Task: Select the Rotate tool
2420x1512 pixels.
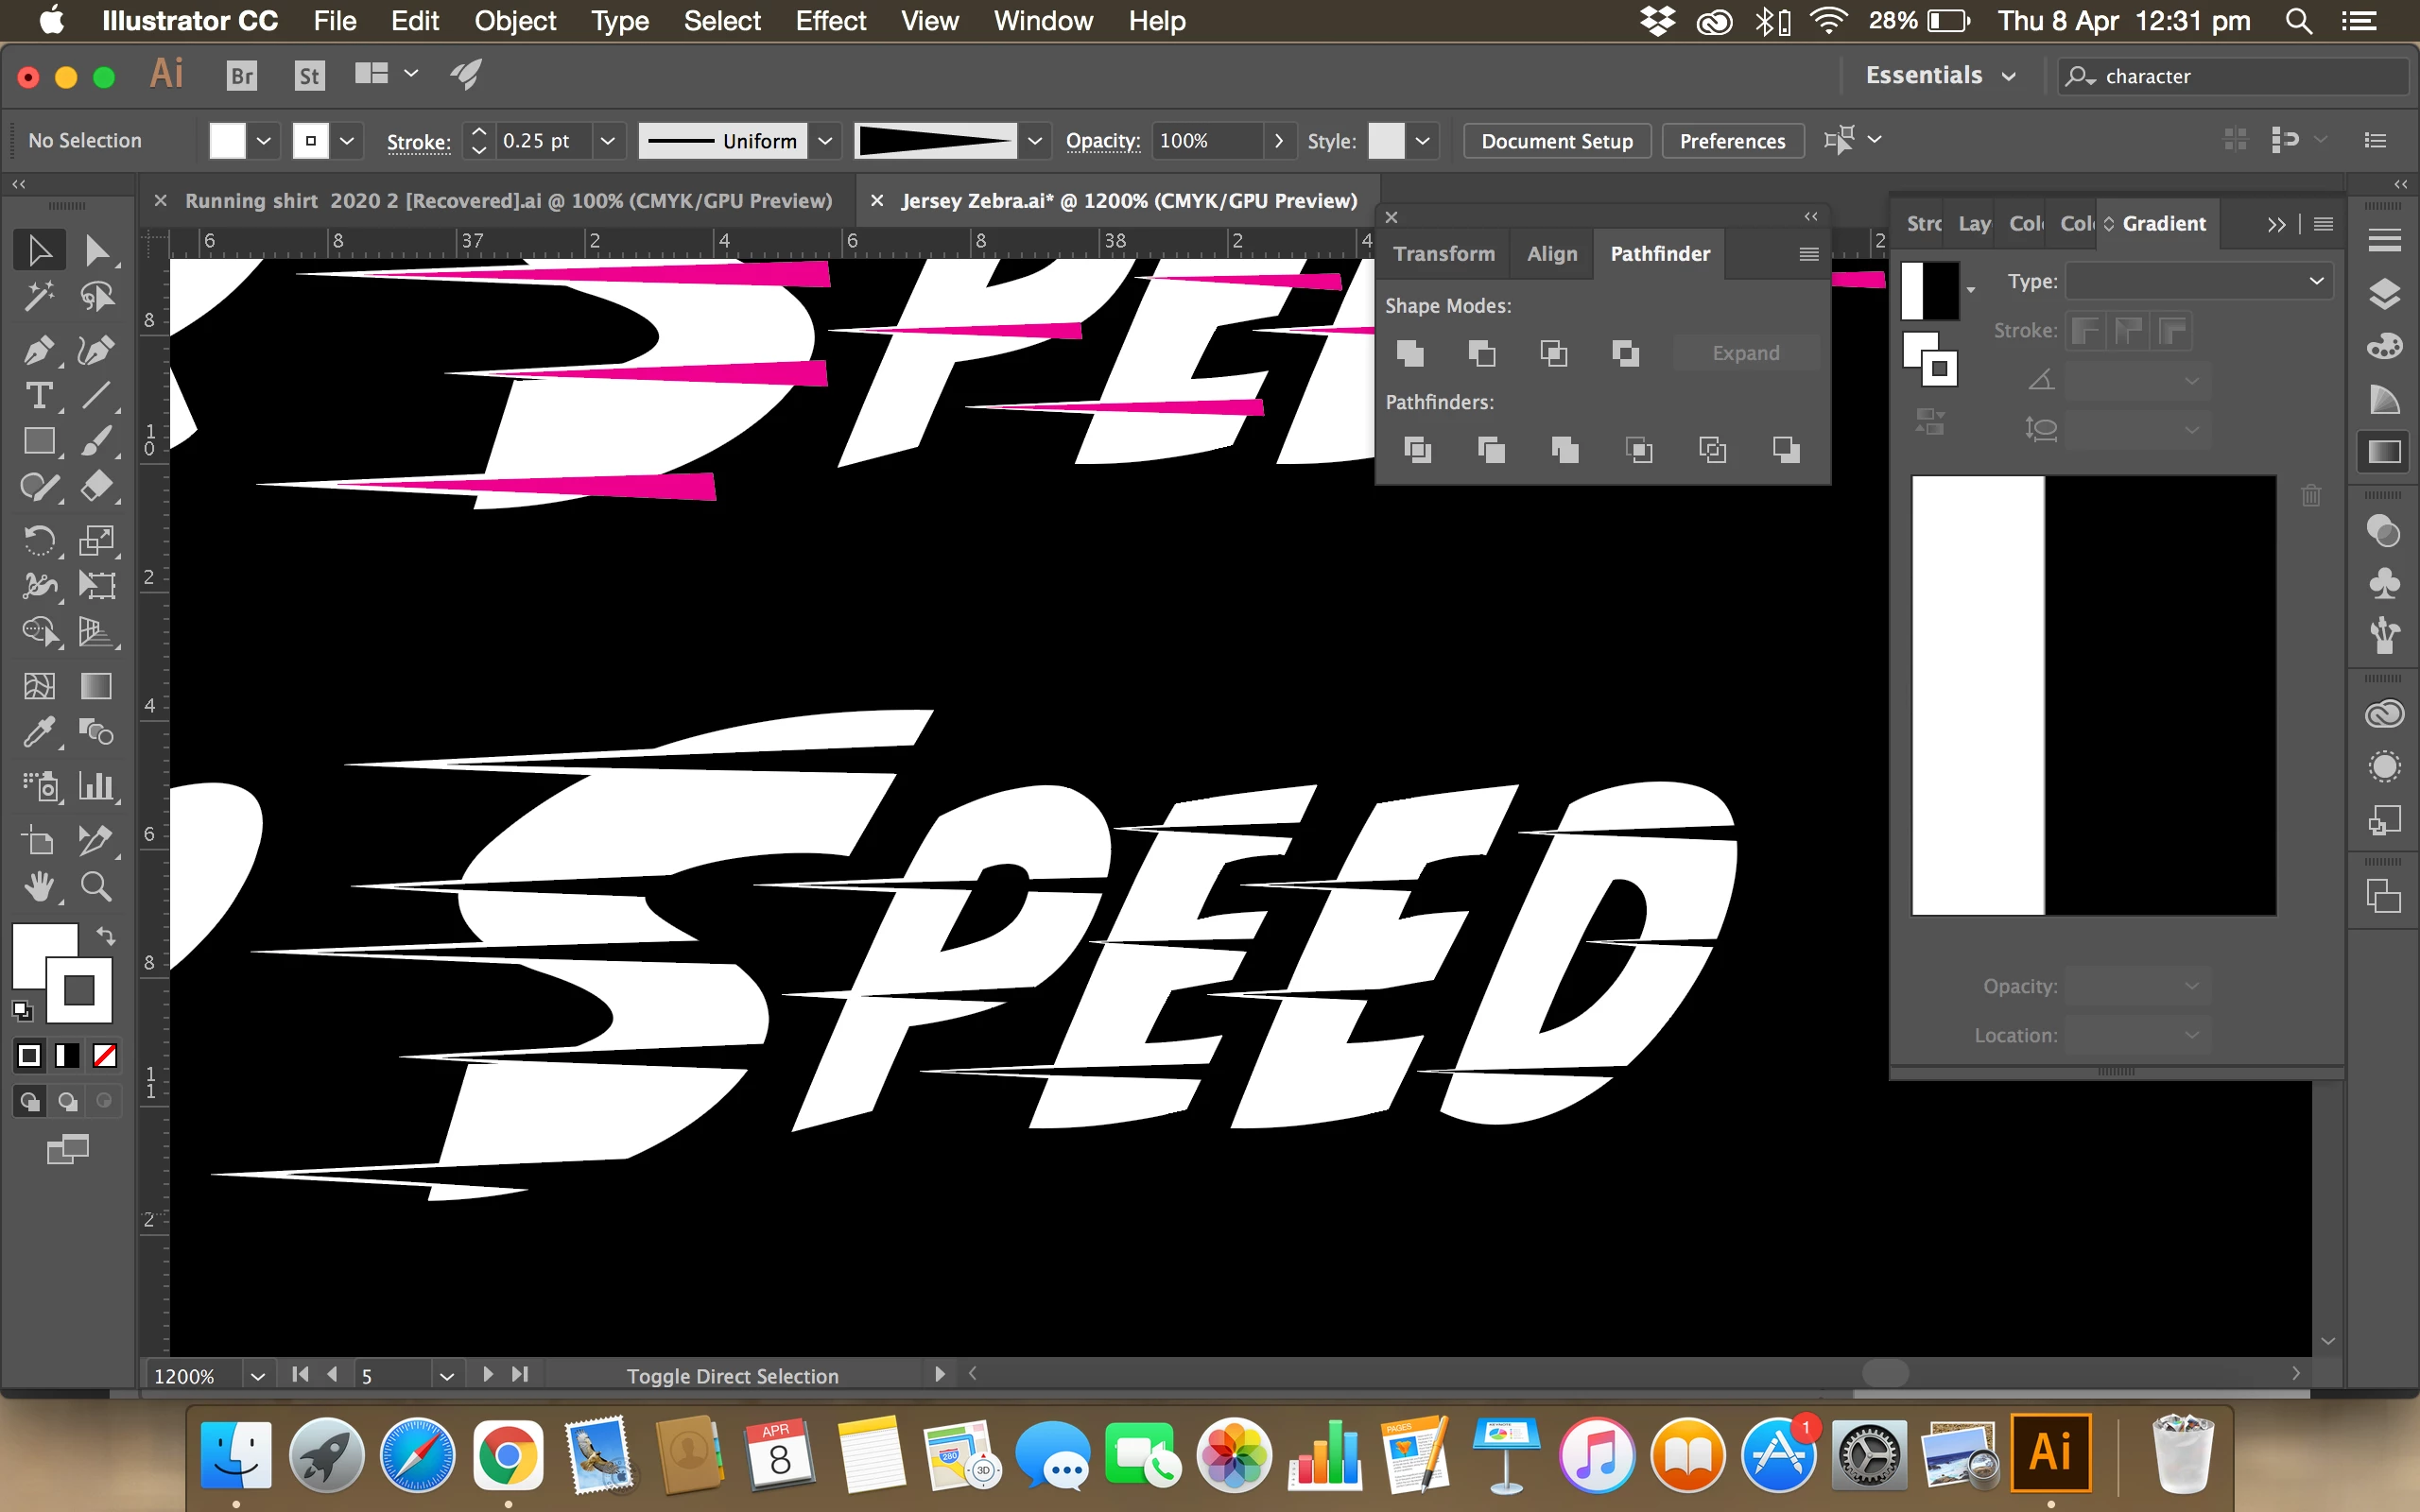Action: (38, 541)
